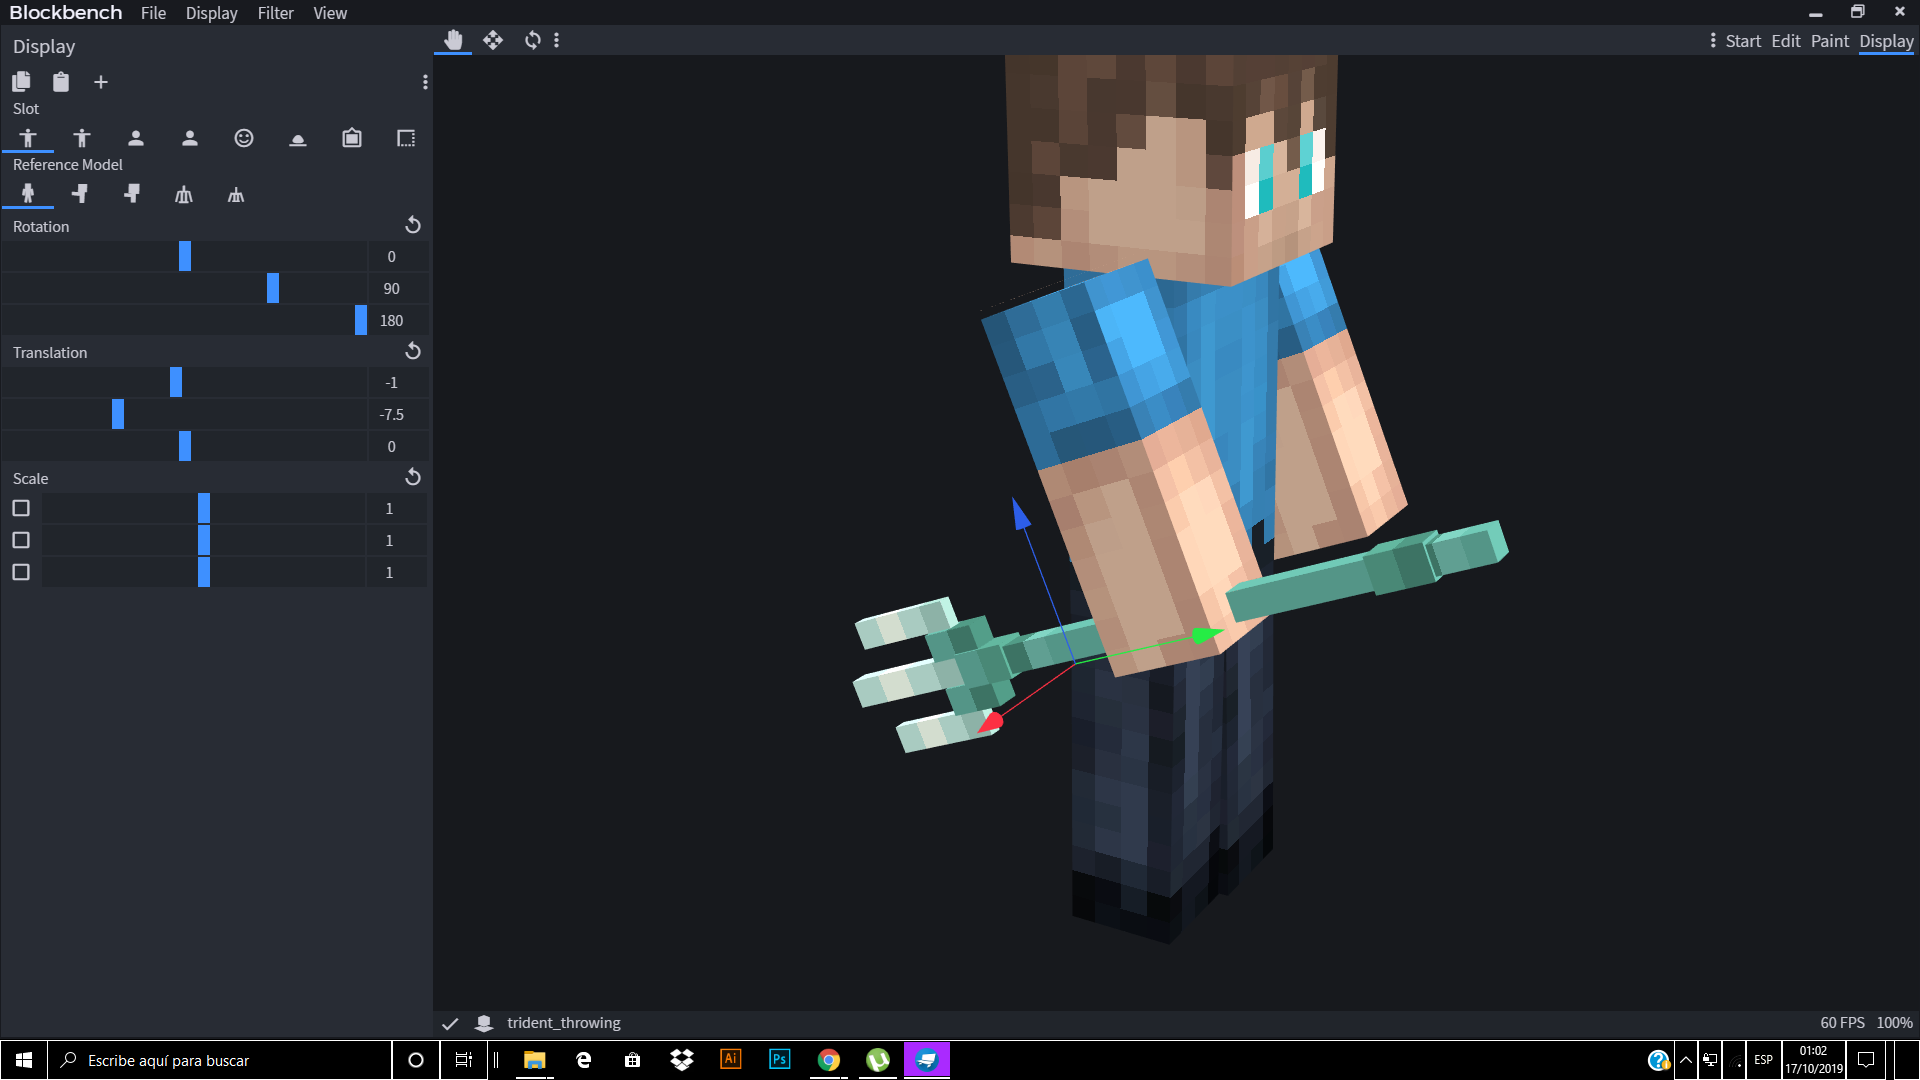The image size is (1920, 1080).
Task: Activate the move tool in the viewport toolbar
Action: (492, 40)
